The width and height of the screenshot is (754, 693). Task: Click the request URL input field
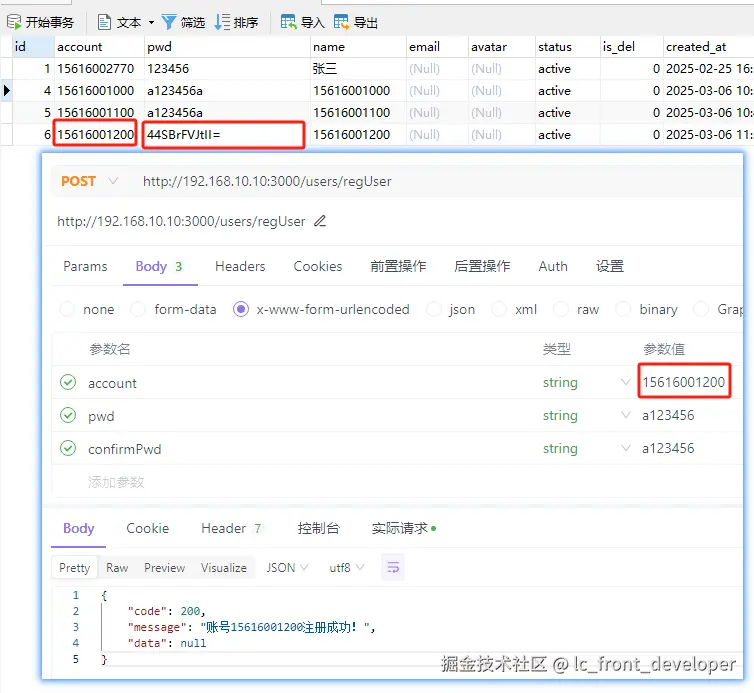pyautogui.click(x=433, y=181)
